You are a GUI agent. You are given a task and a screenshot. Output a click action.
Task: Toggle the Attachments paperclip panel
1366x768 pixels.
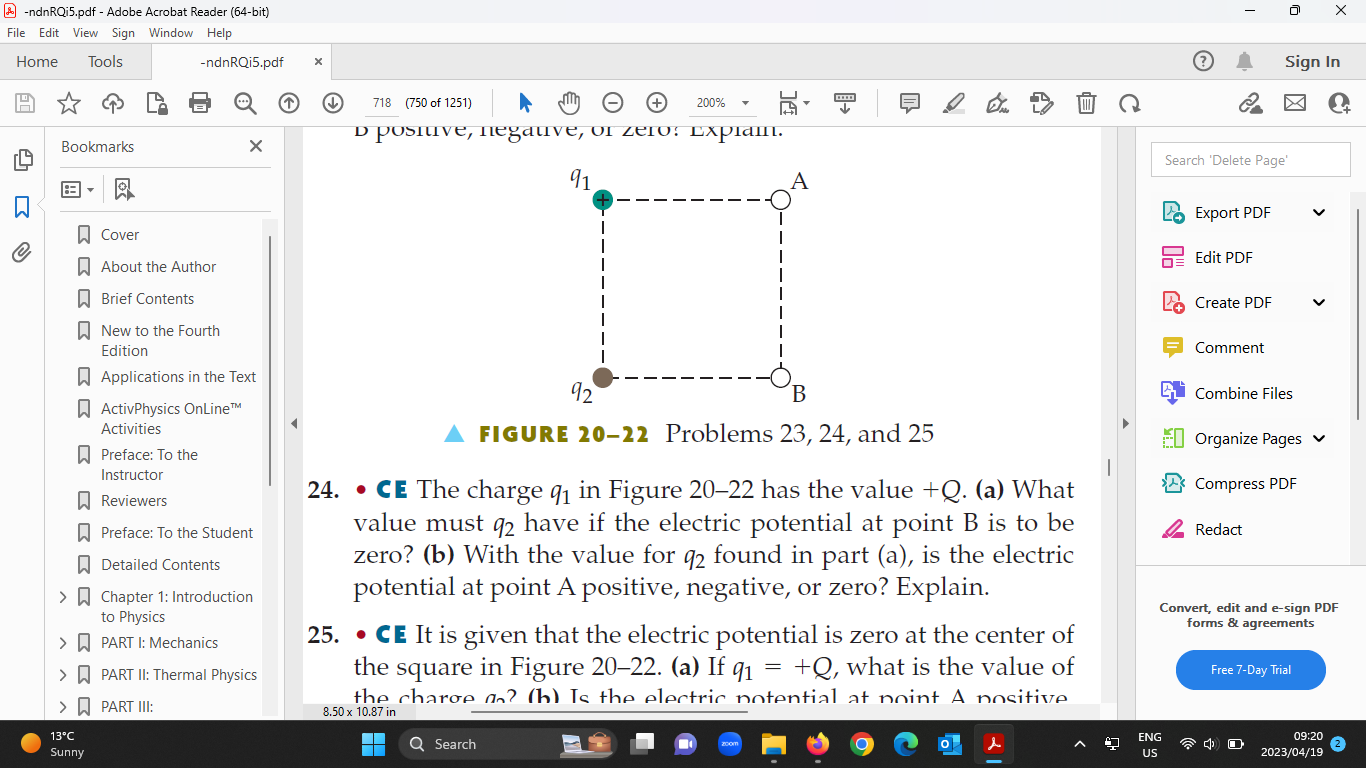coord(22,253)
